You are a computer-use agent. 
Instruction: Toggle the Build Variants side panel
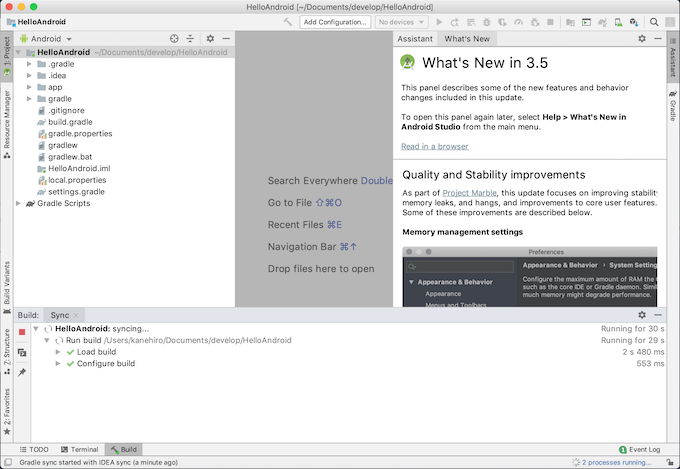[7, 287]
